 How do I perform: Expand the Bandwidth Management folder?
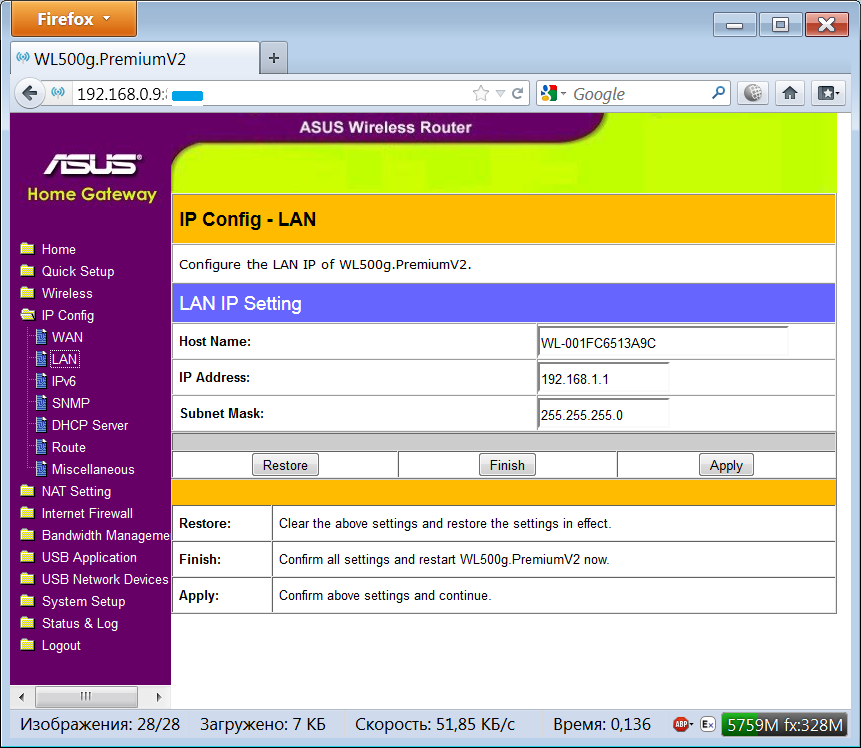click(27, 535)
